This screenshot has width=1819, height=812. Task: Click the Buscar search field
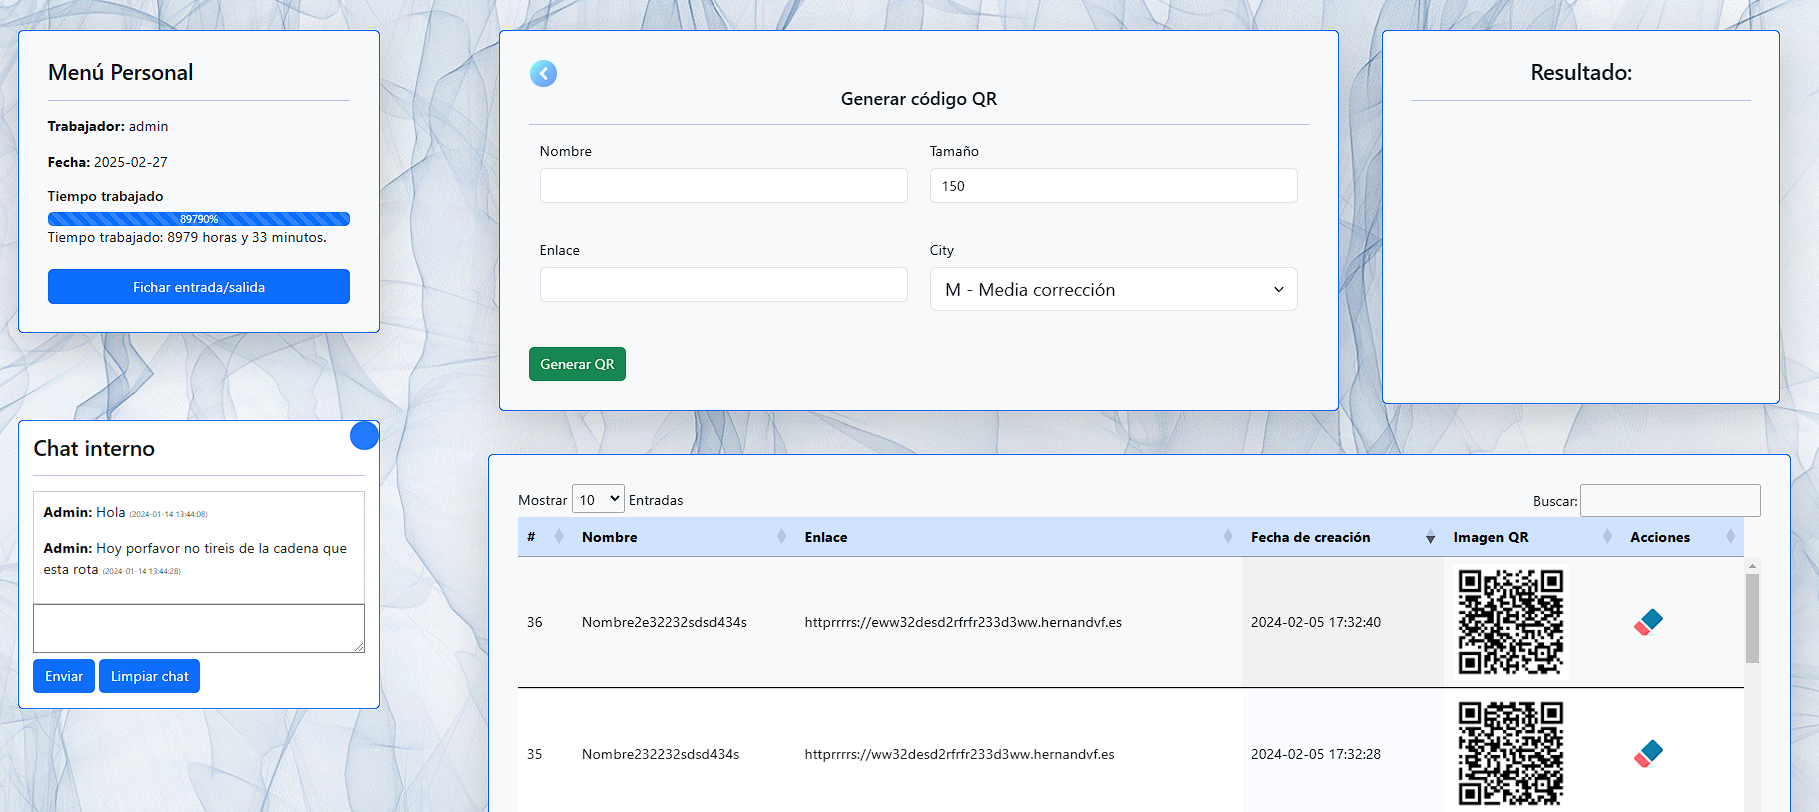tap(1669, 500)
